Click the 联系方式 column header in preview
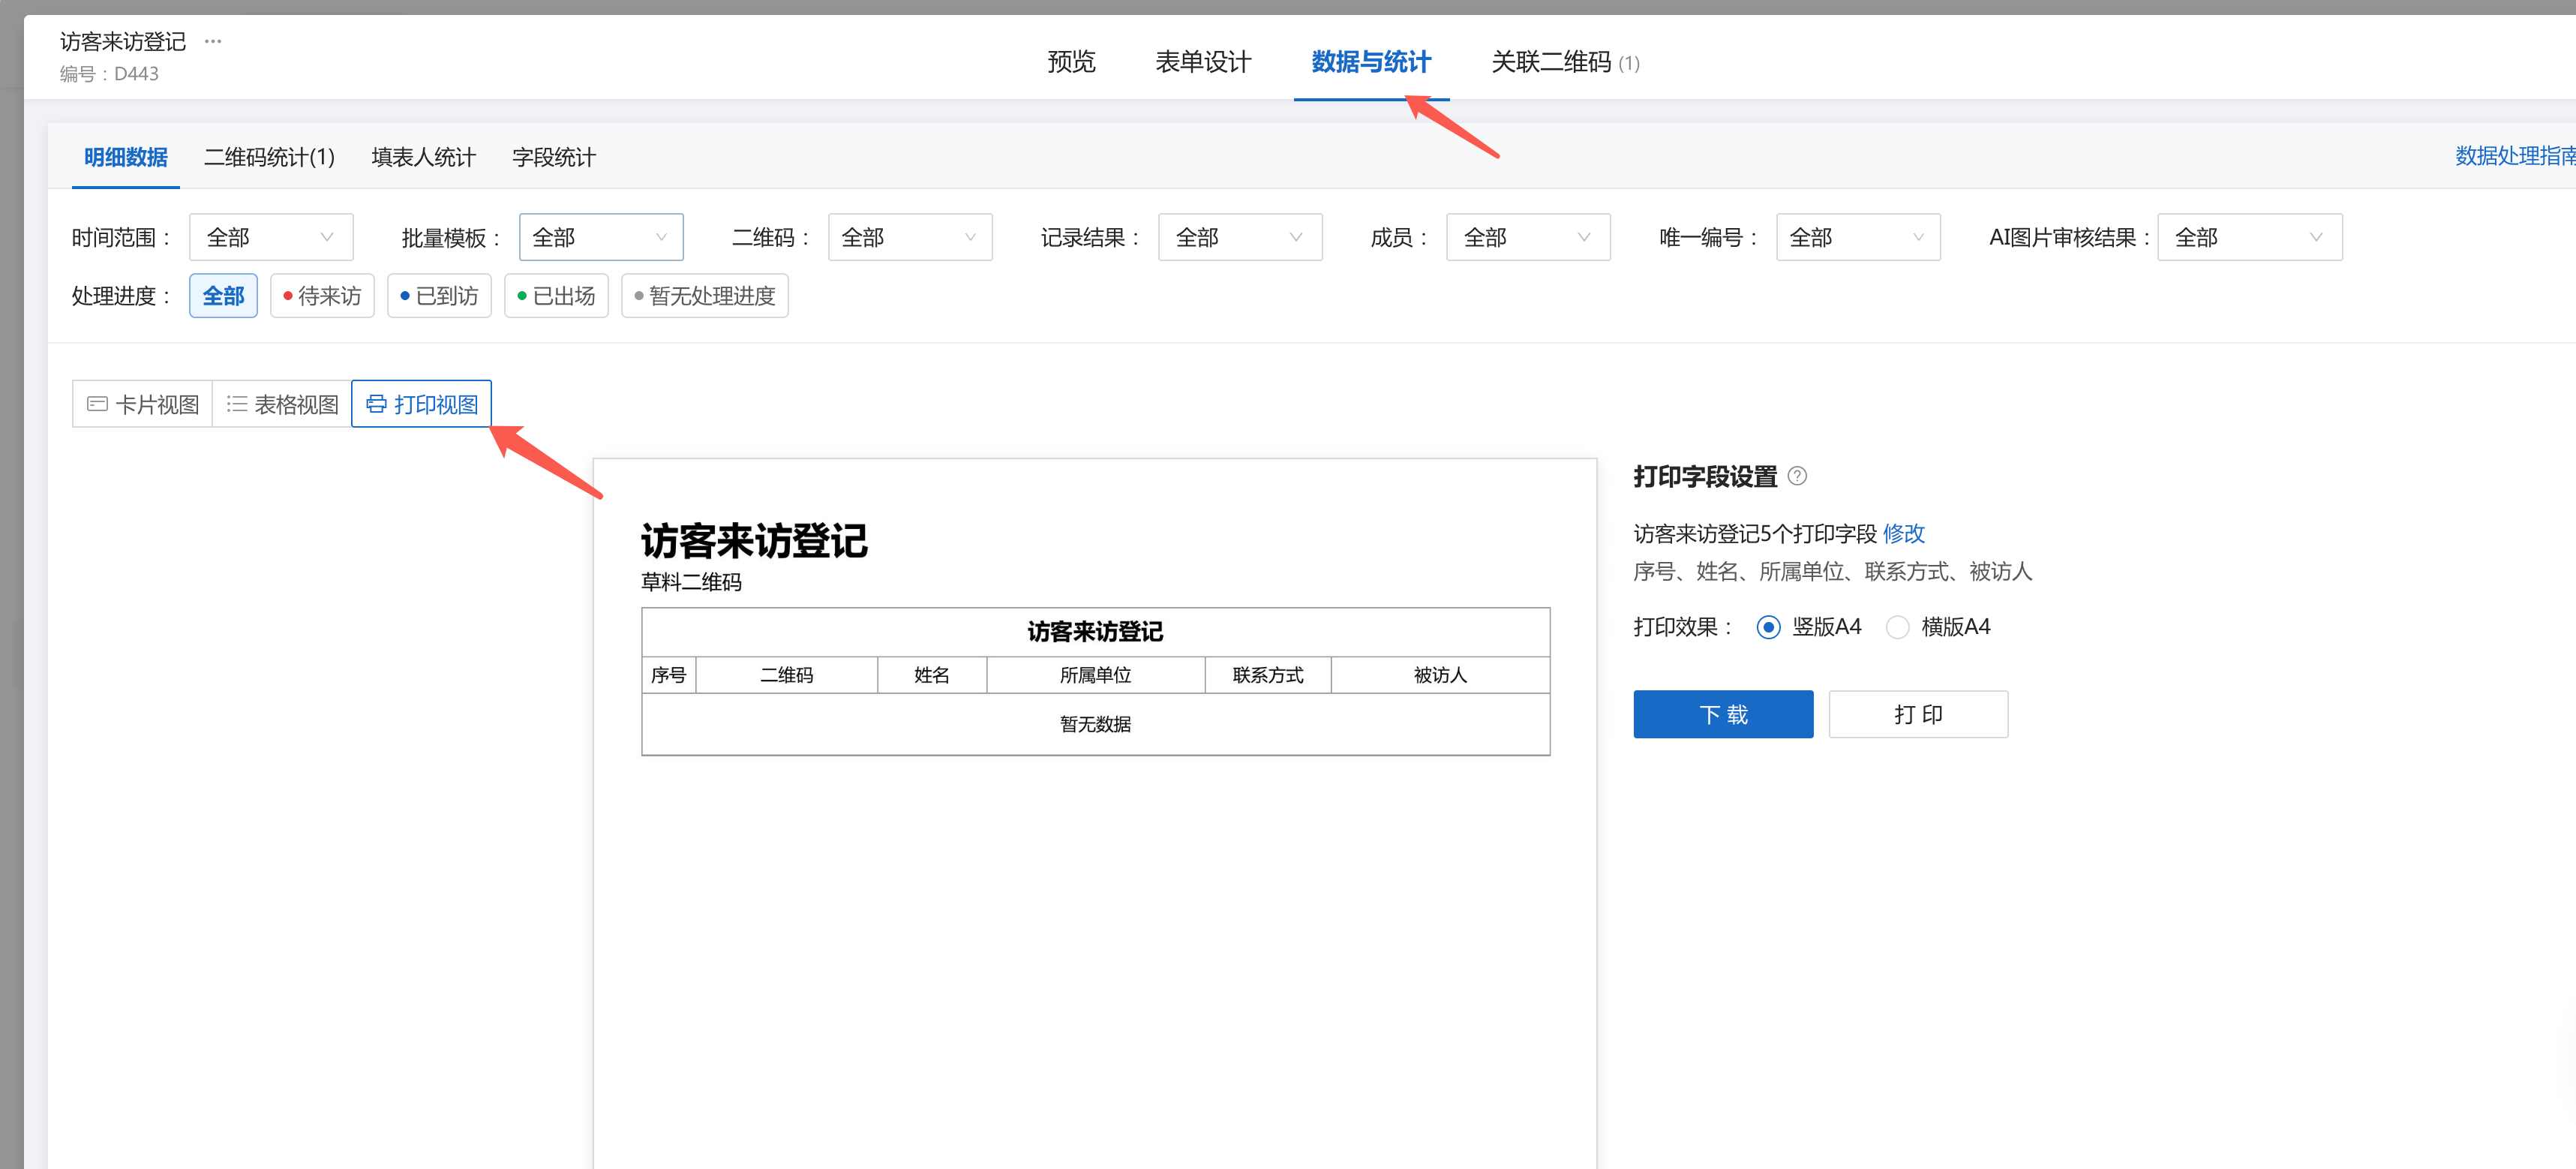The width and height of the screenshot is (2576, 1169). pyautogui.click(x=1268, y=675)
